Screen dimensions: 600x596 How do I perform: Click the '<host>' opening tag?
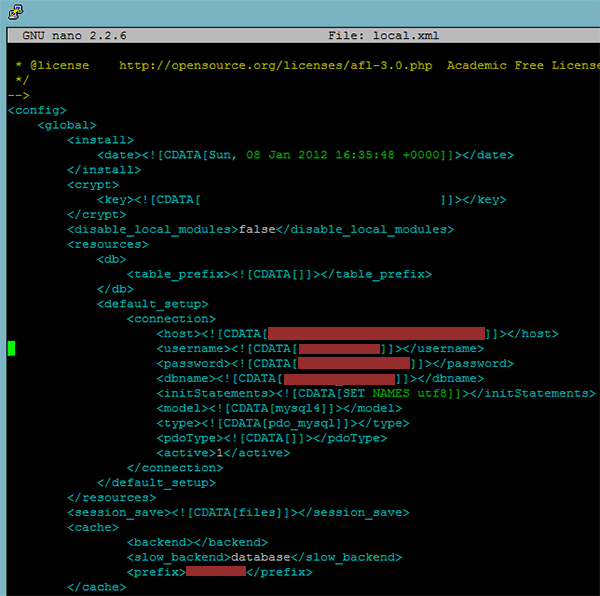coord(179,334)
